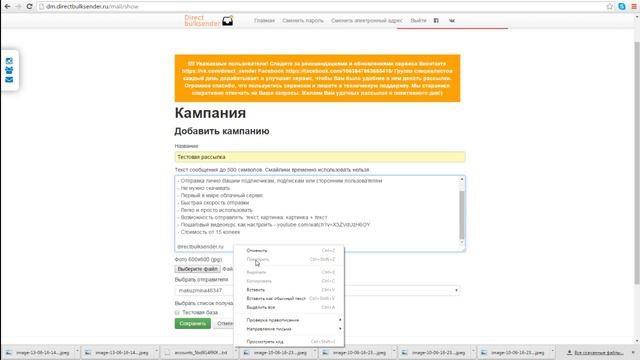This screenshot has width=640, height=360.
Task: Click the message textarea scrollbar thumb
Action: click(x=462, y=215)
